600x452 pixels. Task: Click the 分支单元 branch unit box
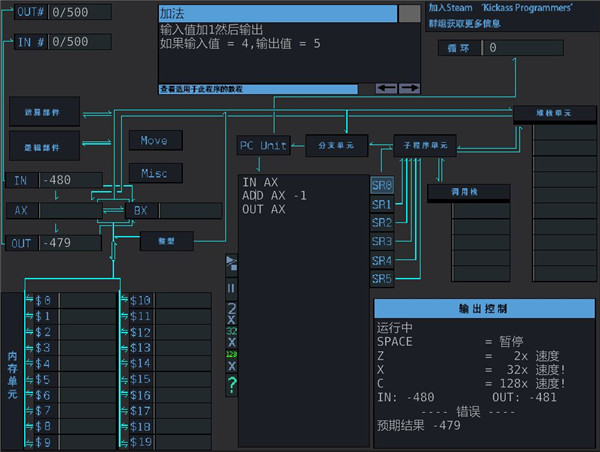pos(336,145)
